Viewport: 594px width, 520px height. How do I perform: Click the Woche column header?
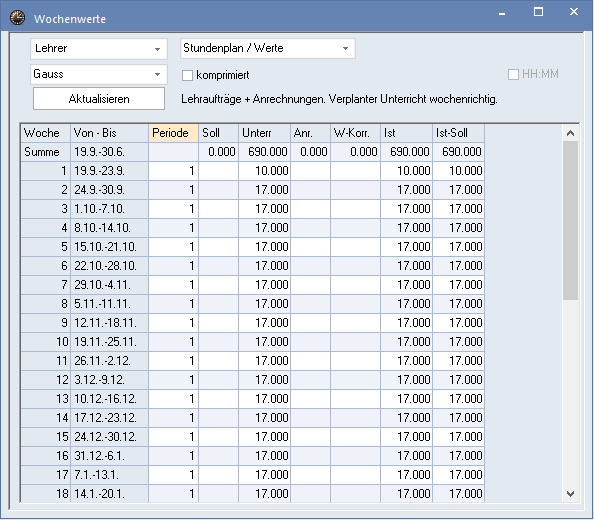point(45,133)
